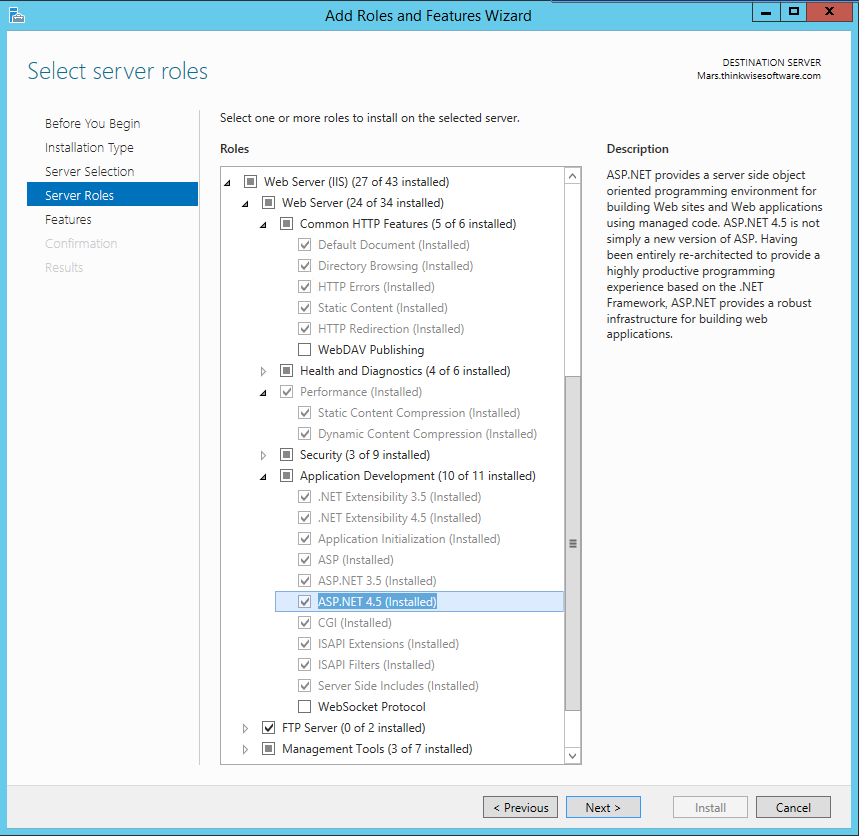Screen dimensions: 859x836
Task: Check the WebSocket Protocol option
Action: coord(305,707)
